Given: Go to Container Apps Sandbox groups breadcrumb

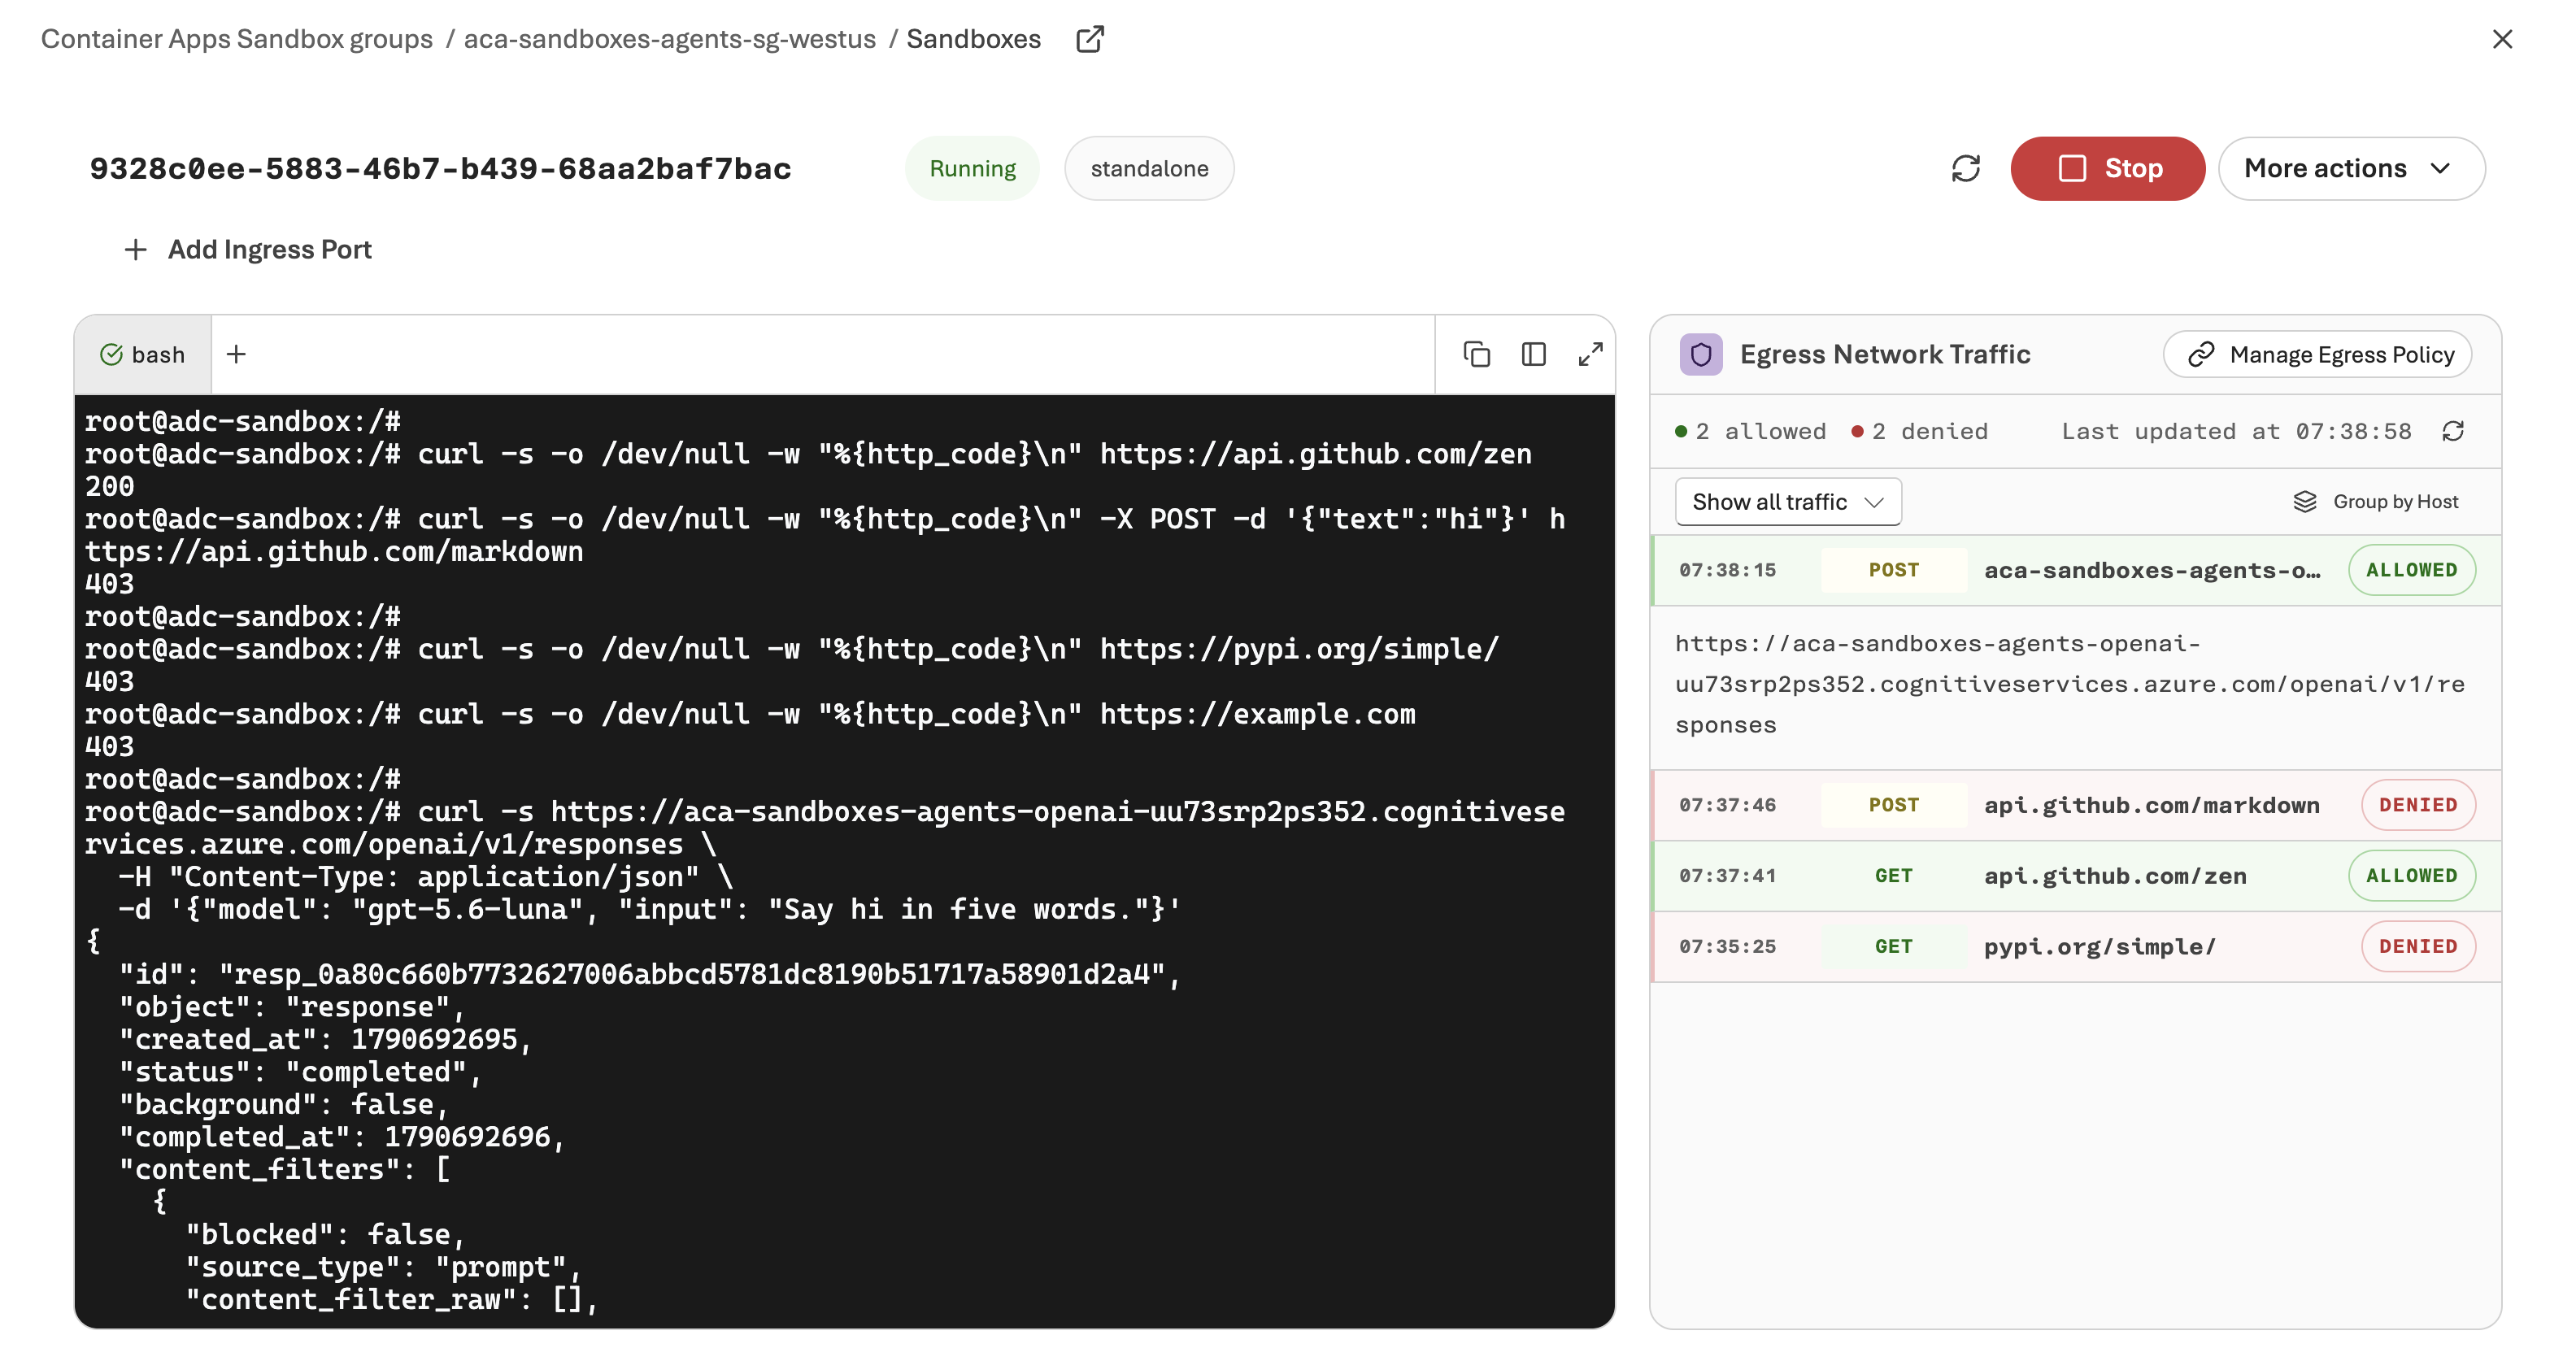Looking at the screenshot, I should point(236,39).
